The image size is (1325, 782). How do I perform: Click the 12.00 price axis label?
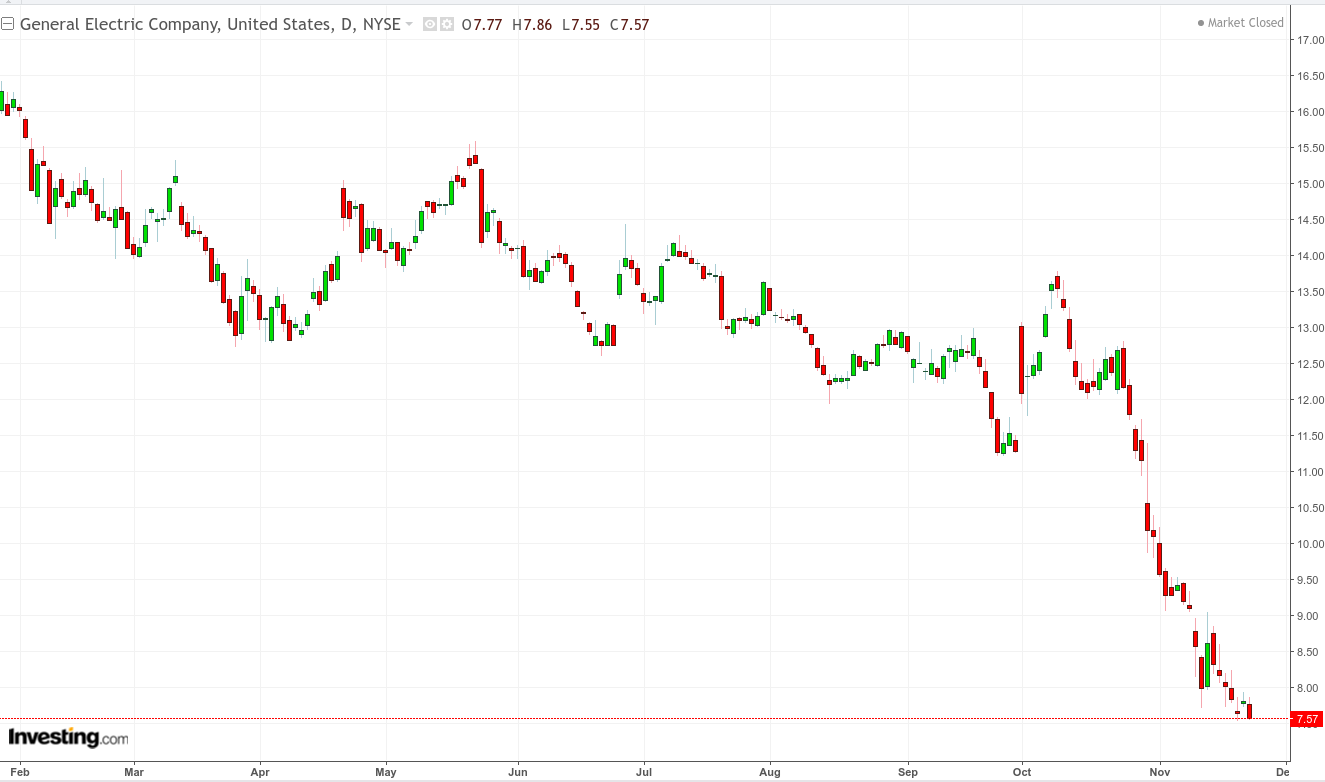coord(1311,400)
